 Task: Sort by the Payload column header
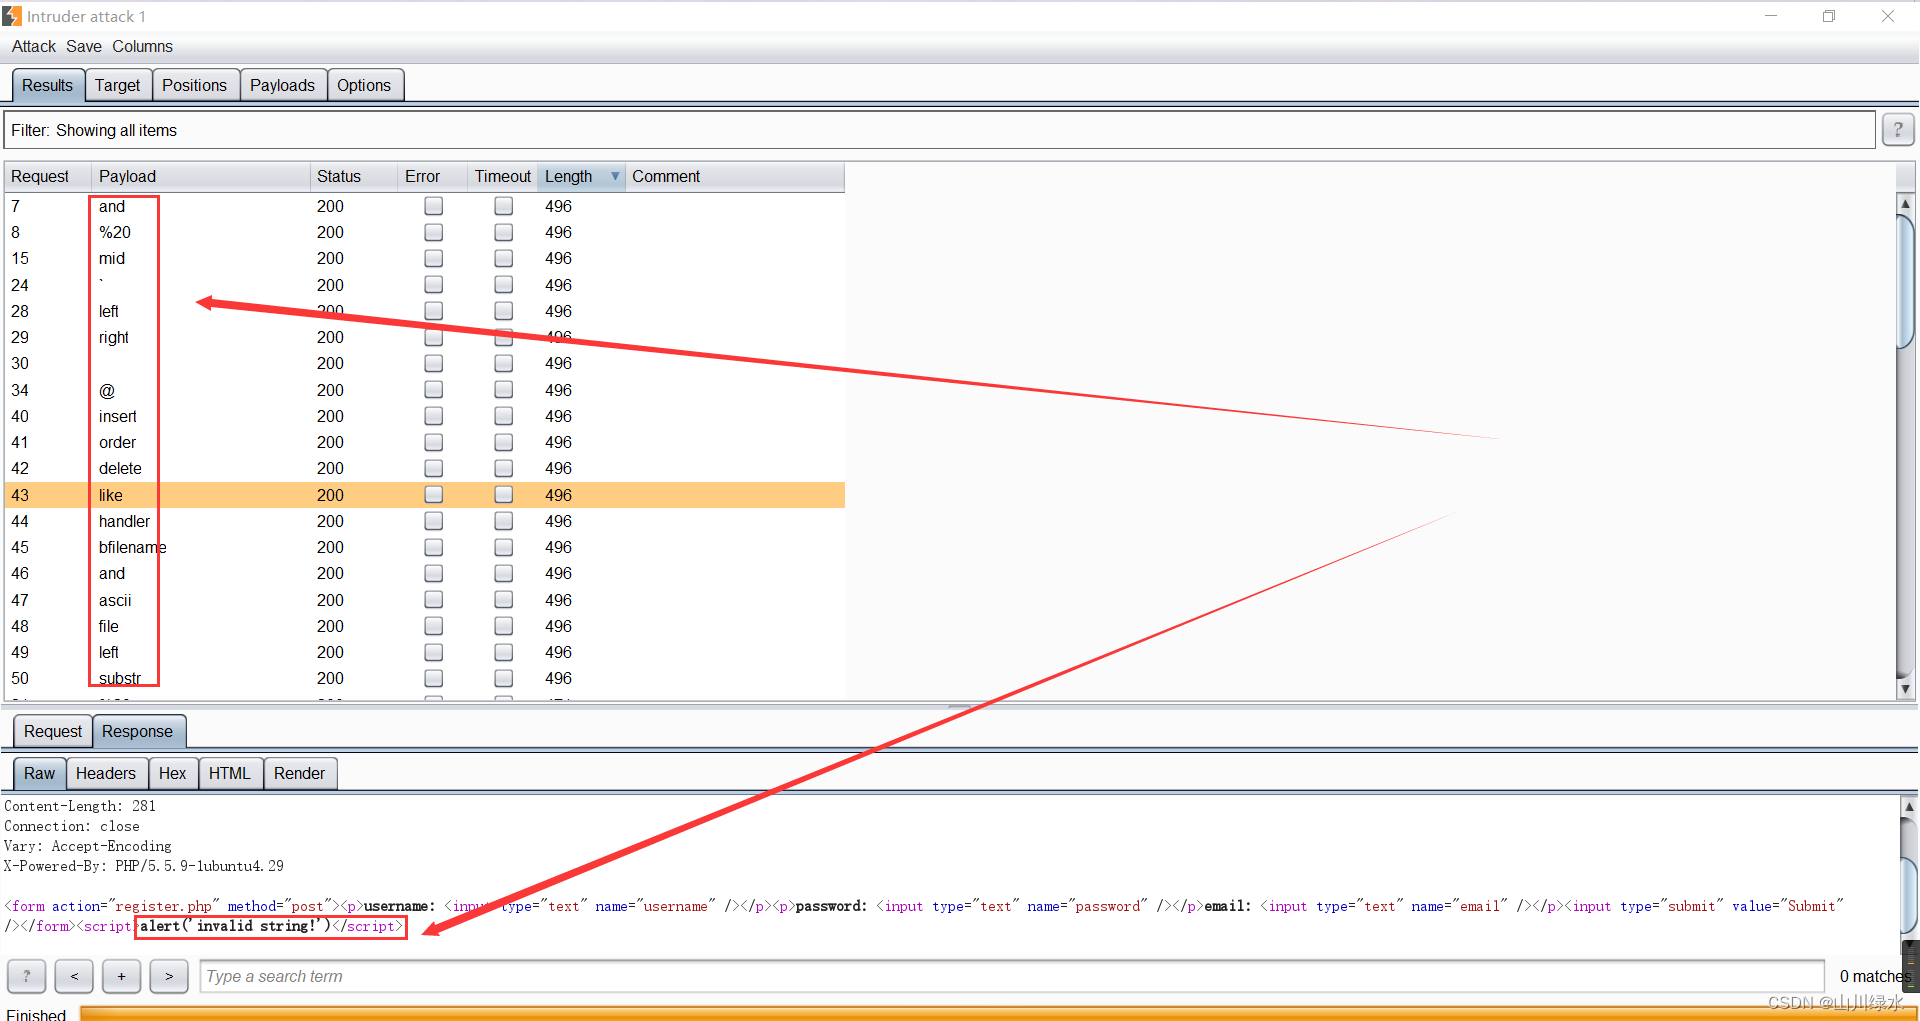pos(200,176)
